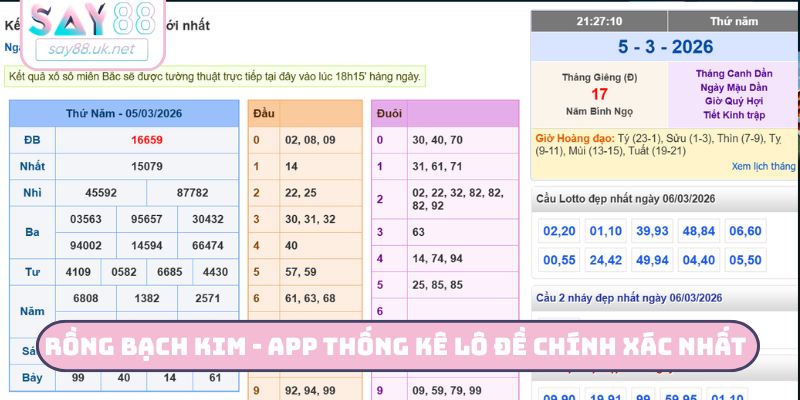Select second prize number 87782
The image size is (800, 400).
192,193
